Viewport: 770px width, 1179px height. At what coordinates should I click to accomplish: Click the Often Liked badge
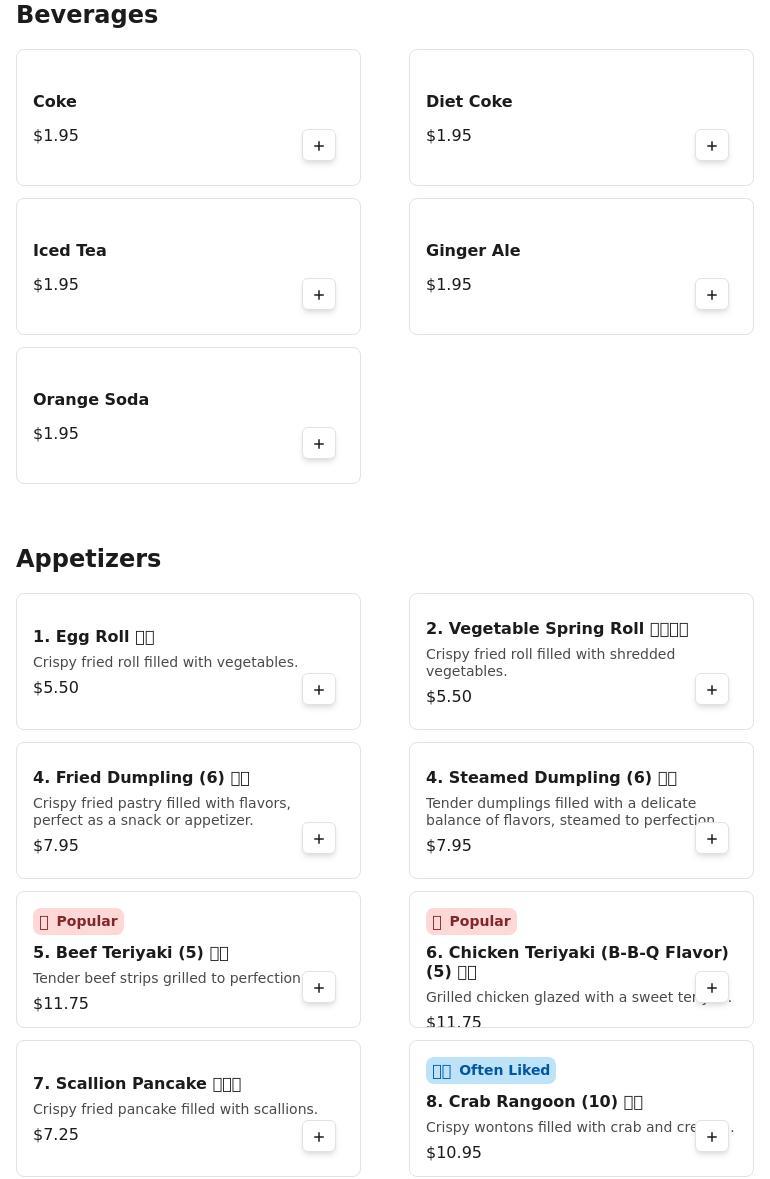(x=490, y=1069)
